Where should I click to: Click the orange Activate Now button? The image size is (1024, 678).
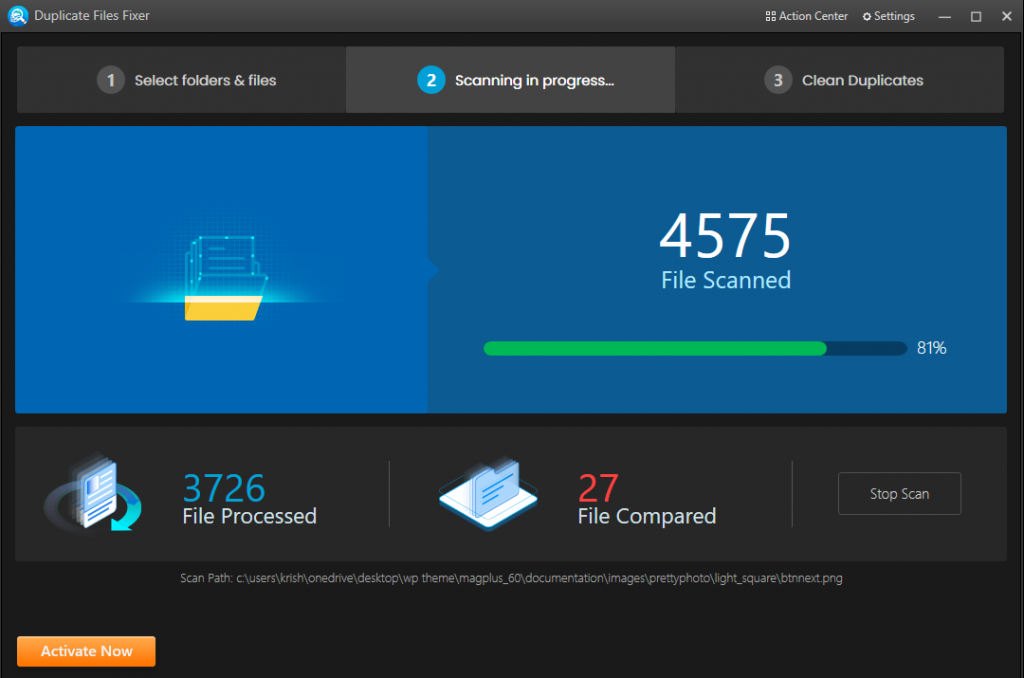tap(86, 651)
